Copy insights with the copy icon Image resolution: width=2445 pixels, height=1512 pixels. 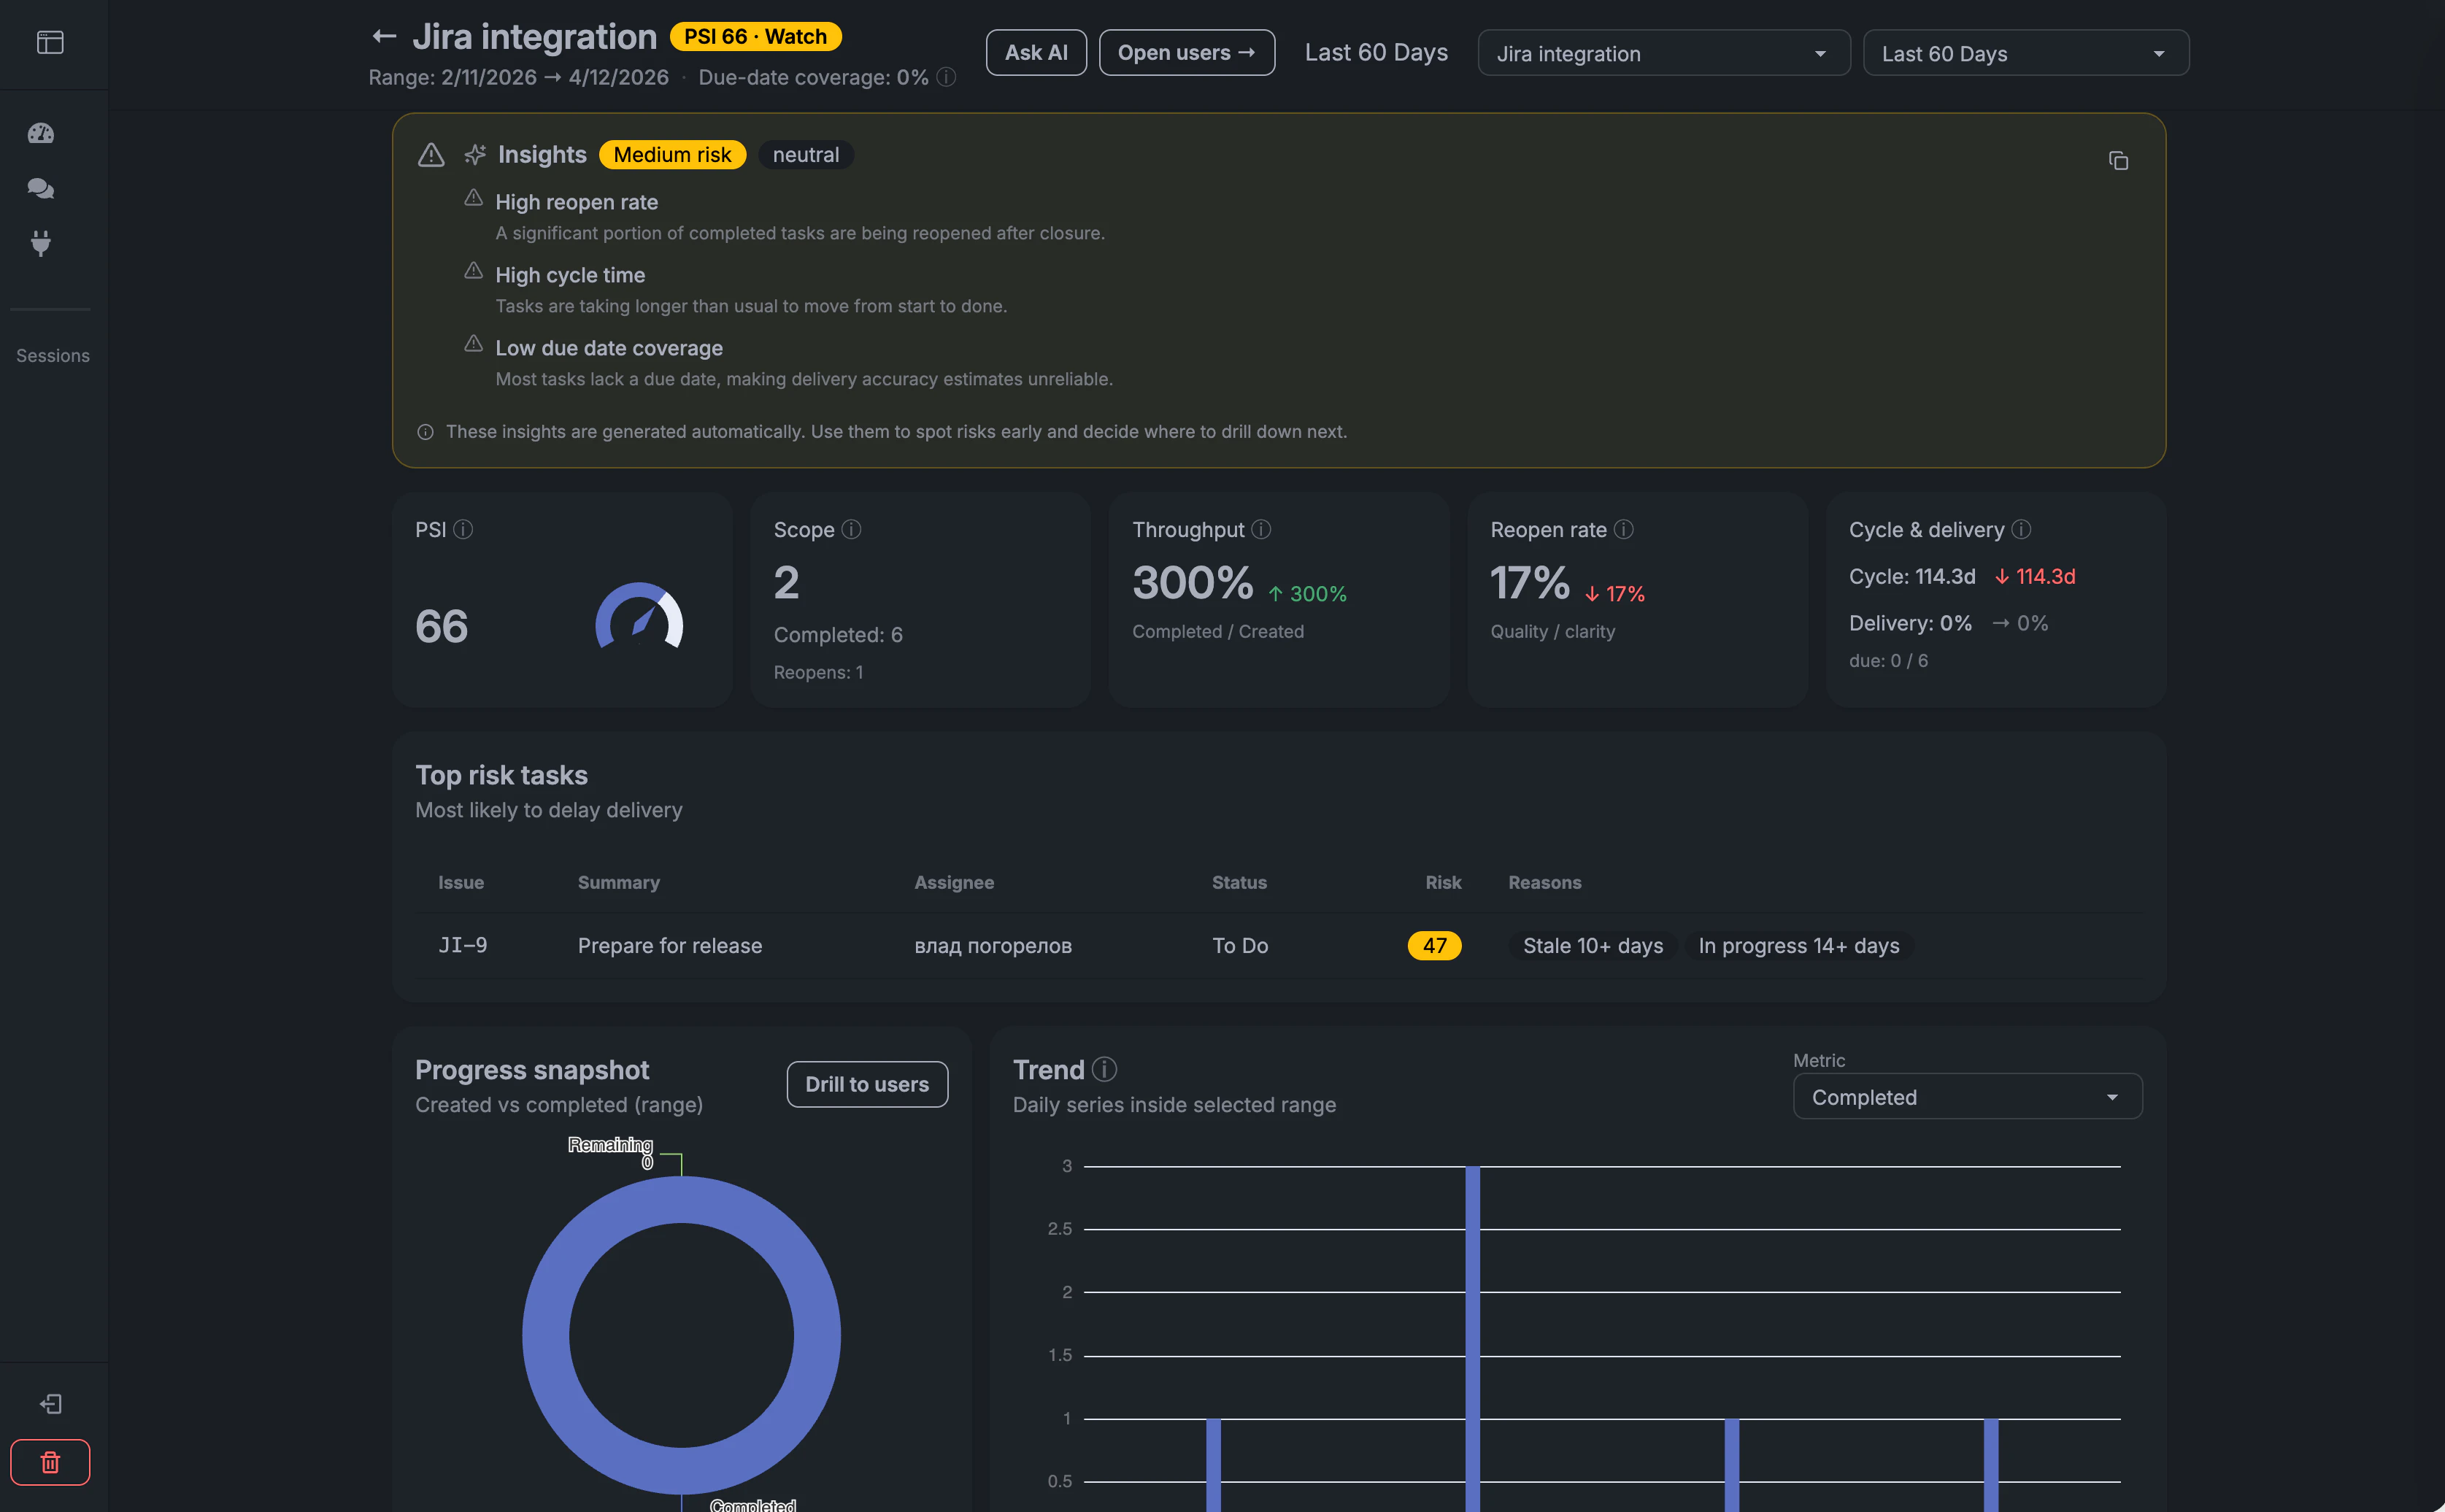2119,160
